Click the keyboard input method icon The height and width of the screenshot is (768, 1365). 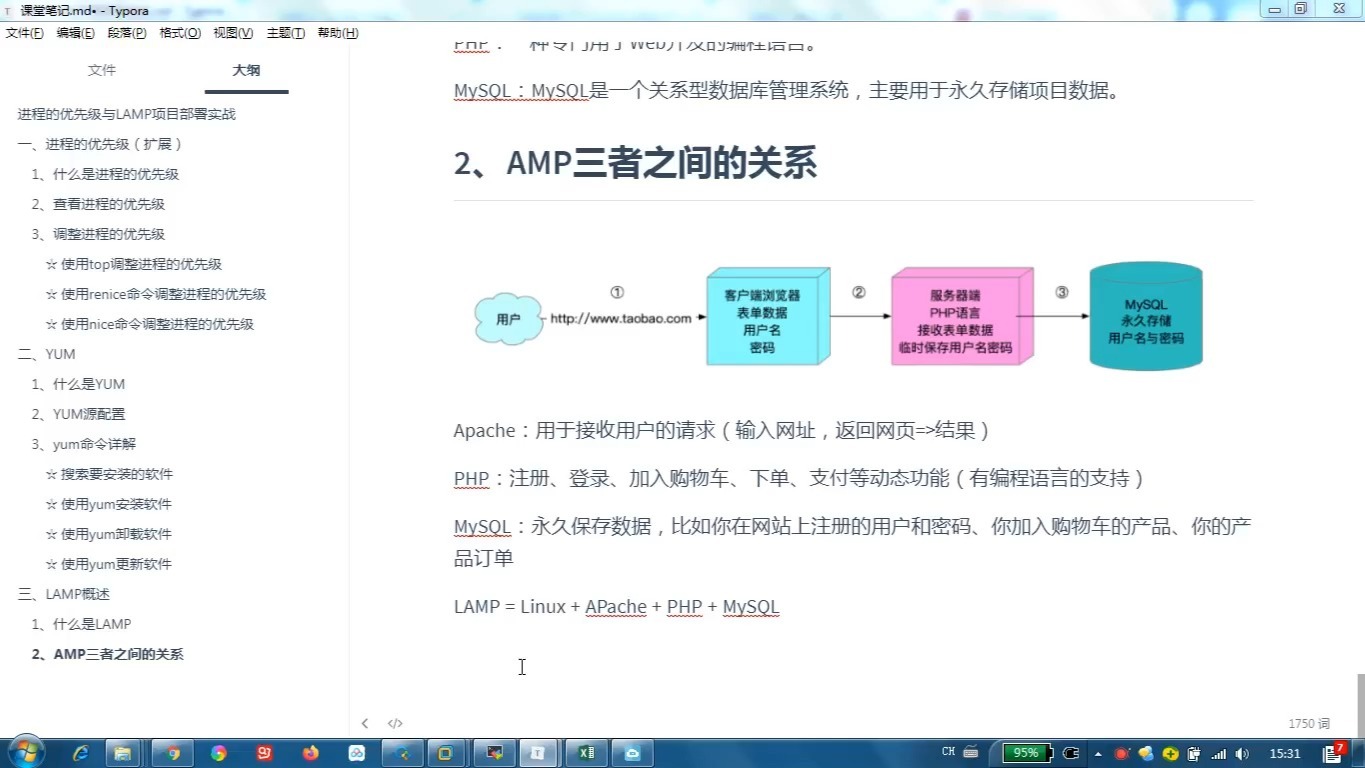(970, 753)
